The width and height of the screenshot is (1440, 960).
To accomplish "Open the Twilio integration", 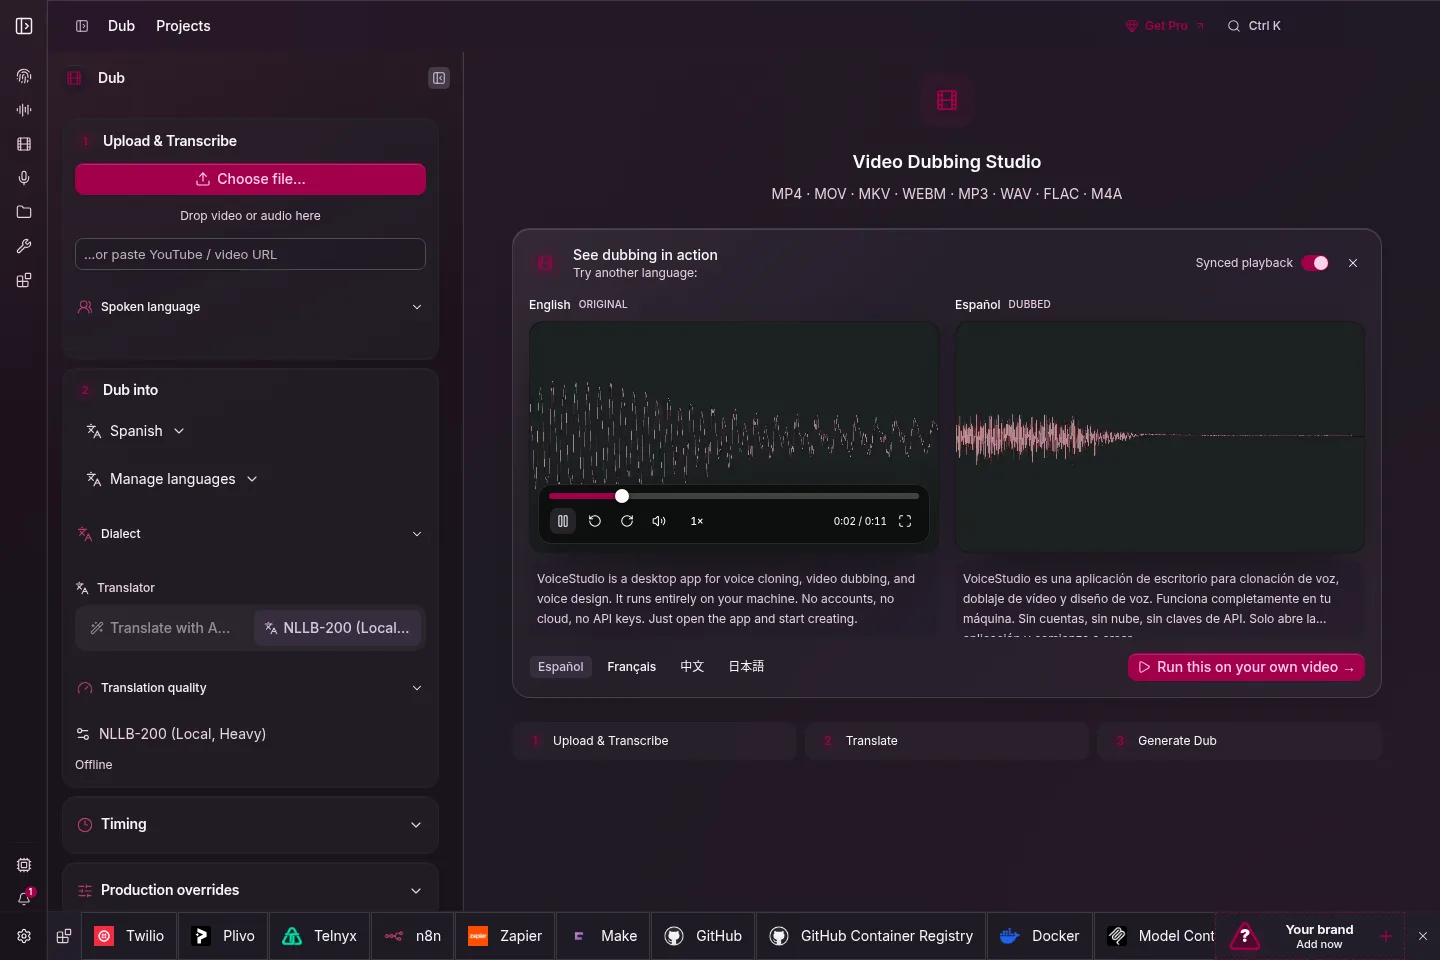I will point(130,936).
